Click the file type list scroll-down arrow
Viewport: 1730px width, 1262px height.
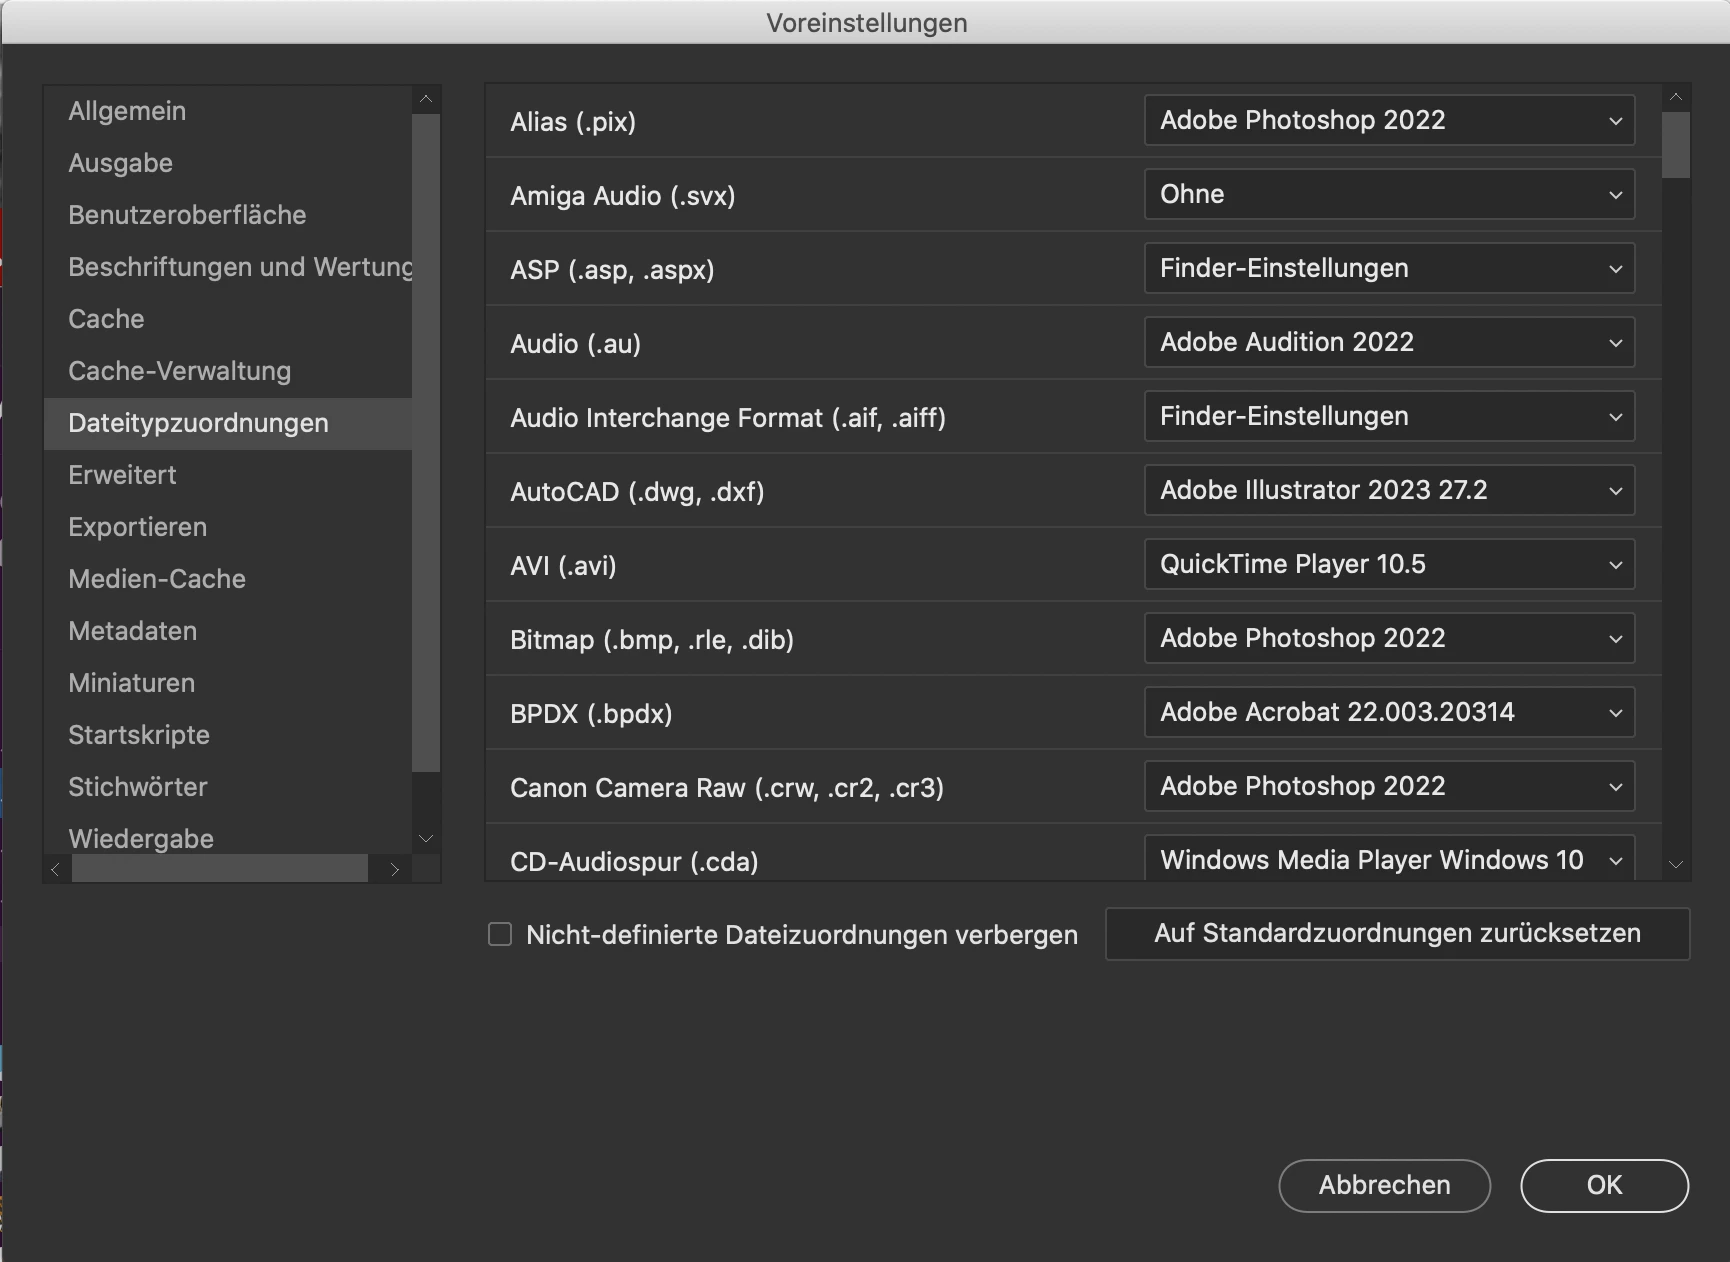tap(1676, 865)
